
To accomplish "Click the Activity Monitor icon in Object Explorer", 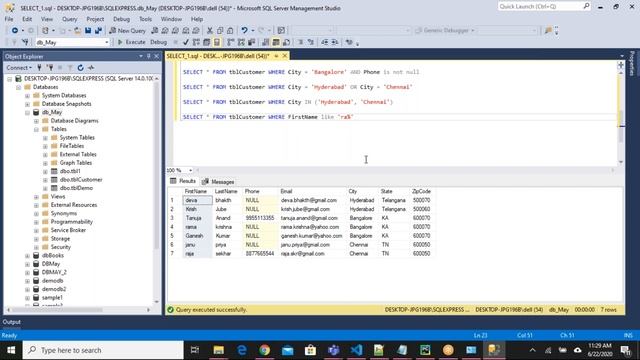I will (x=91, y=68).
